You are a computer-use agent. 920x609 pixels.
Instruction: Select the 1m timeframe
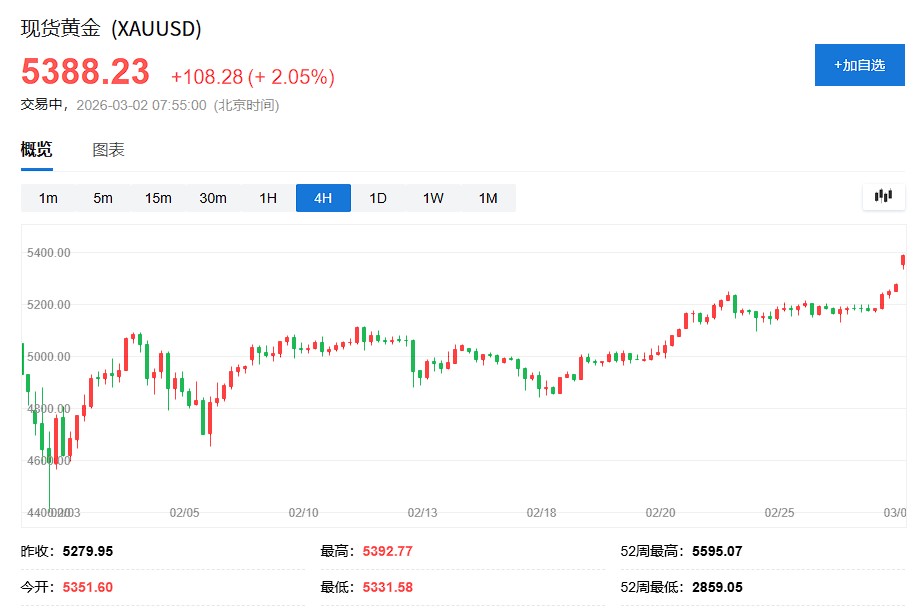[48, 198]
